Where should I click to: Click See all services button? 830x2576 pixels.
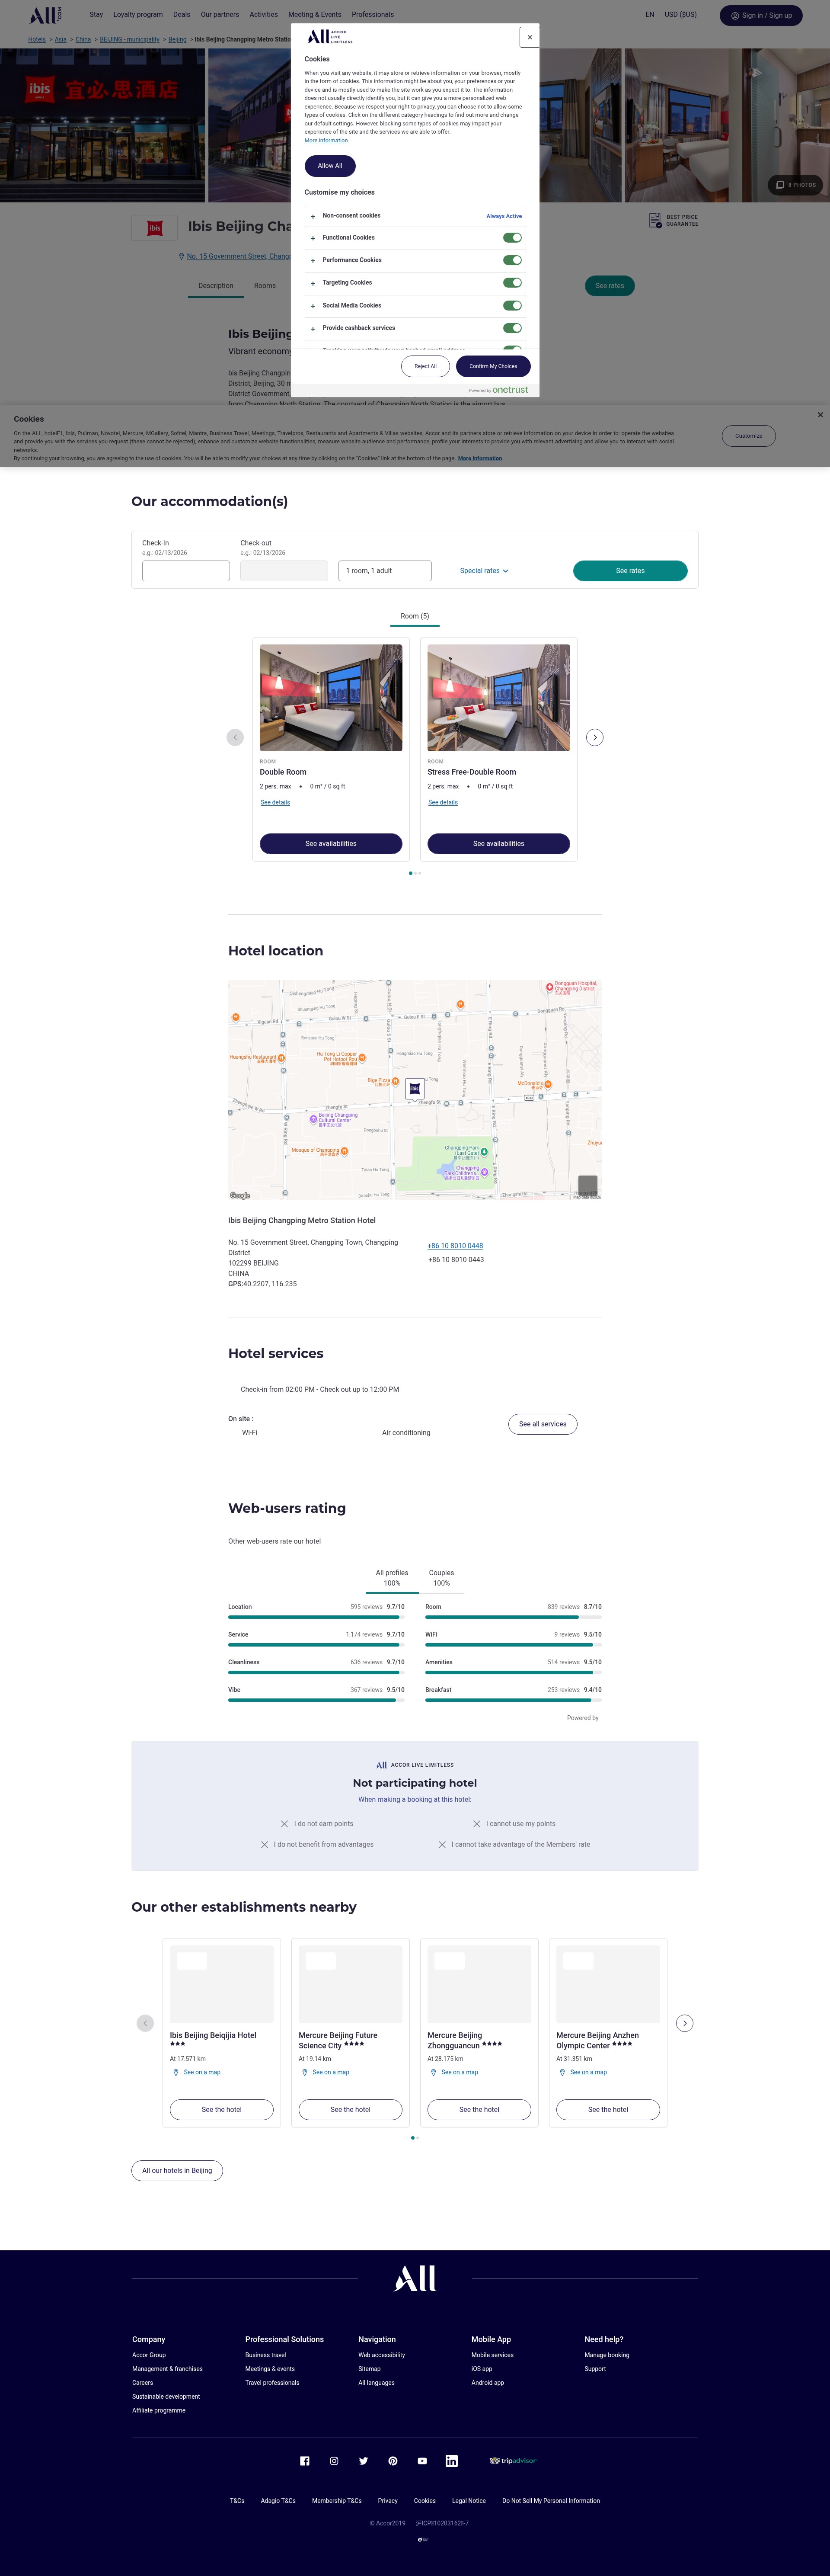[543, 1424]
